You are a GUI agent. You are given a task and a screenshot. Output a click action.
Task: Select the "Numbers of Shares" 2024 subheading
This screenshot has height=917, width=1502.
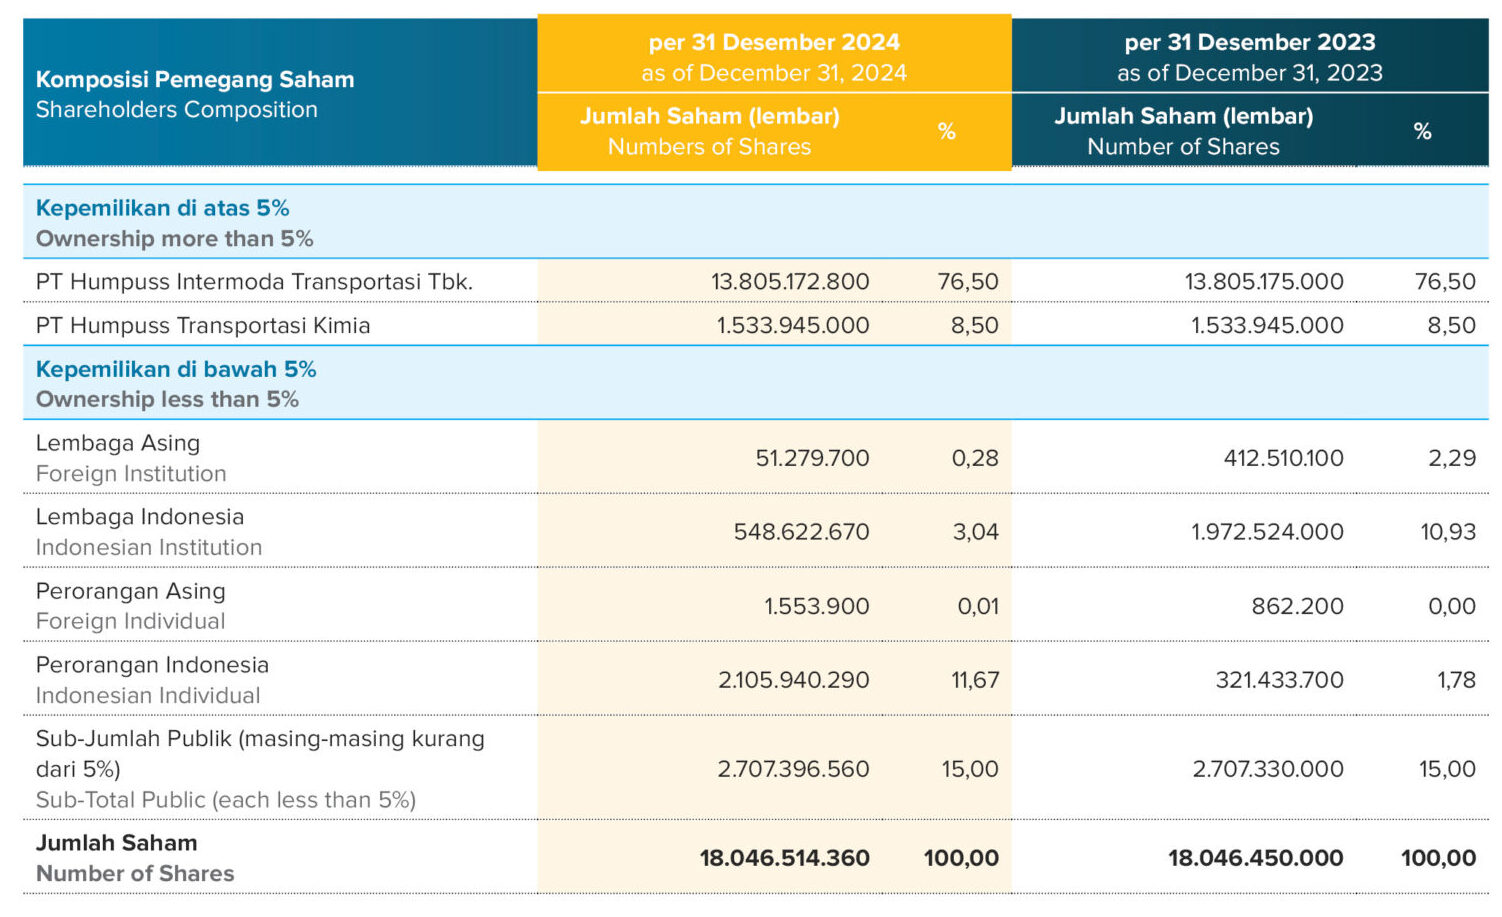click(710, 147)
